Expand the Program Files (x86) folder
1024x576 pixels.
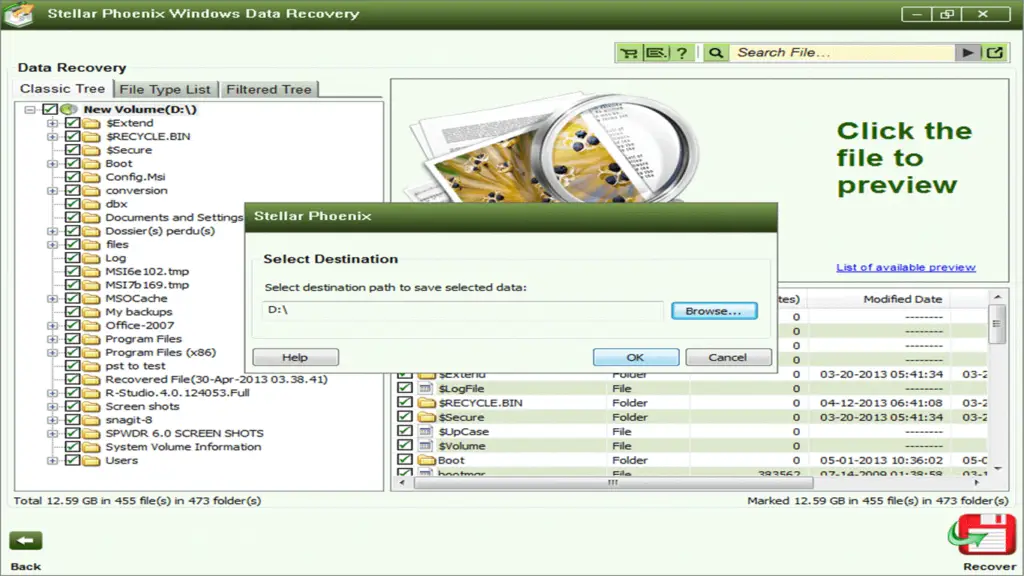tap(52, 353)
